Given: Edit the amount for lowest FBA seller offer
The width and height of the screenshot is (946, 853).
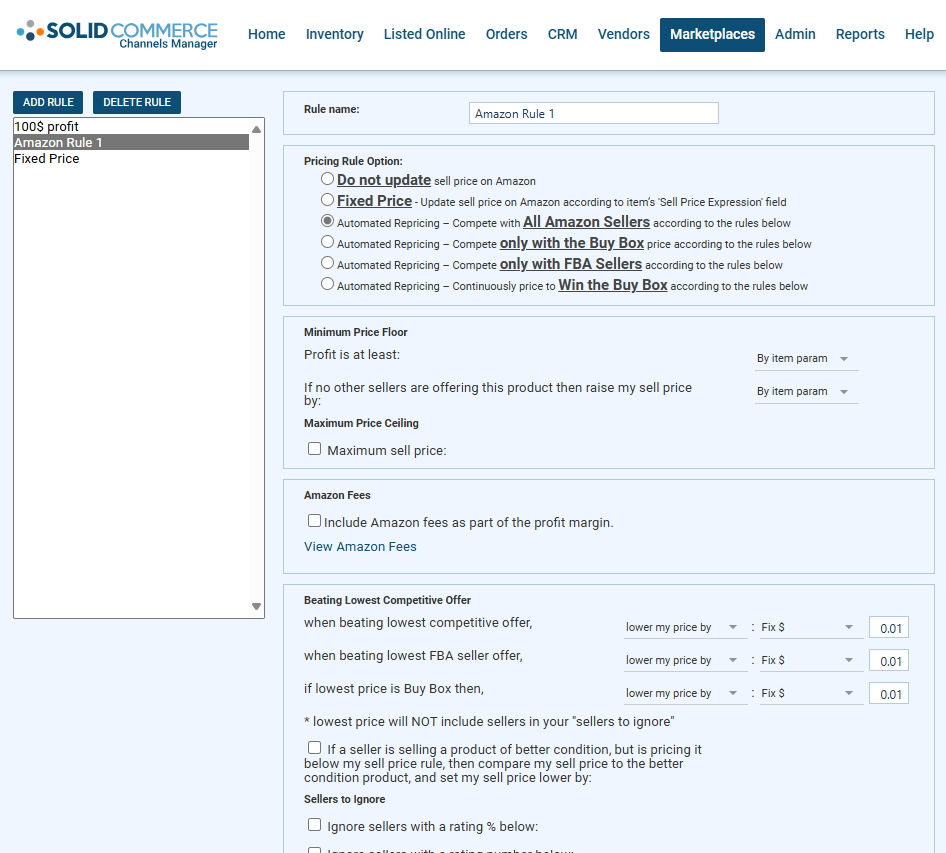Looking at the screenshot, I should click(889, 661).
